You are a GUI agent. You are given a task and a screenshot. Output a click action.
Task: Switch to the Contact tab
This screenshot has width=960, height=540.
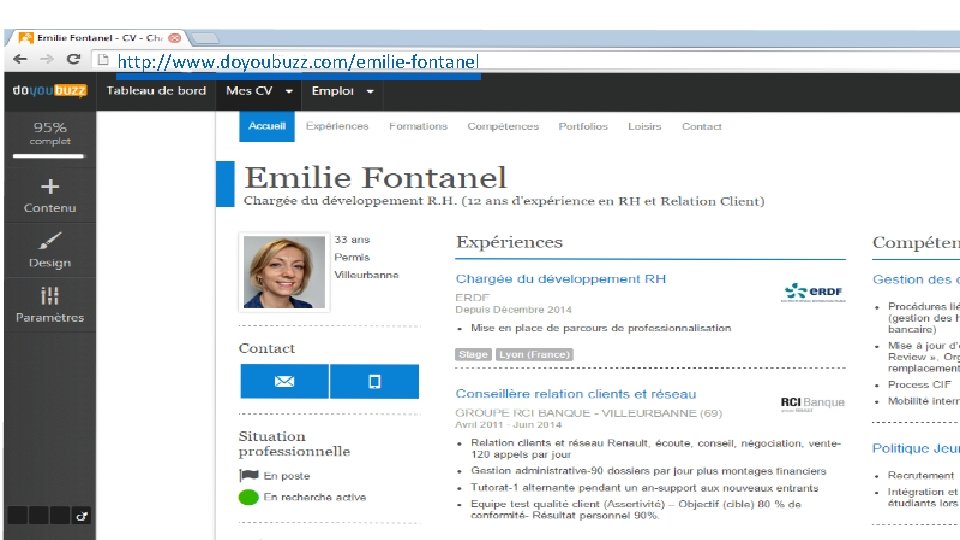tap(702, 126)
